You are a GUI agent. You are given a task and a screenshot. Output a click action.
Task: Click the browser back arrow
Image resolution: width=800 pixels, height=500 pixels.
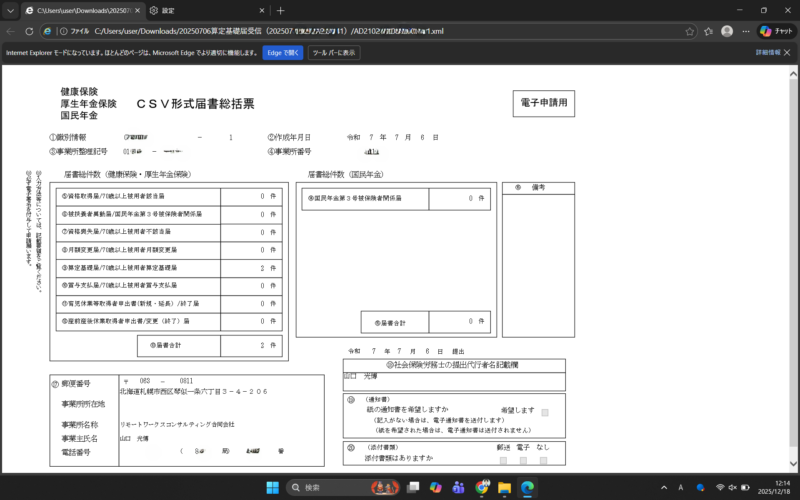click(11, 31)
